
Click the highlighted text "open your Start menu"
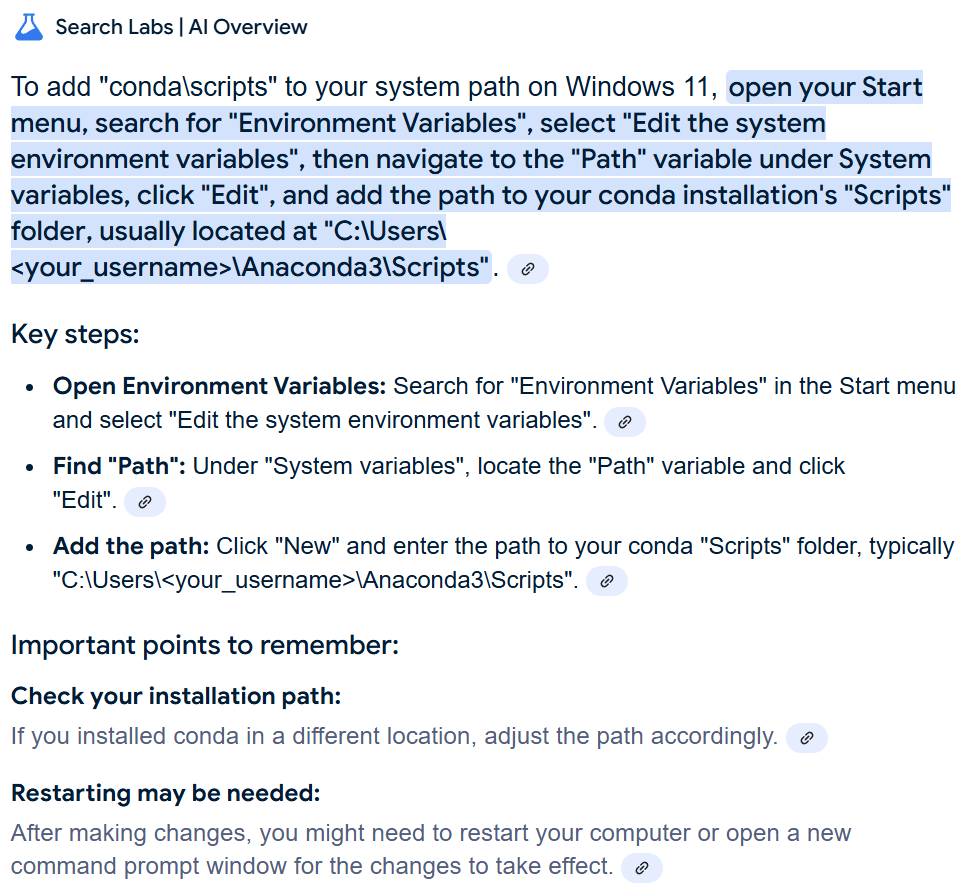point(825,88)
